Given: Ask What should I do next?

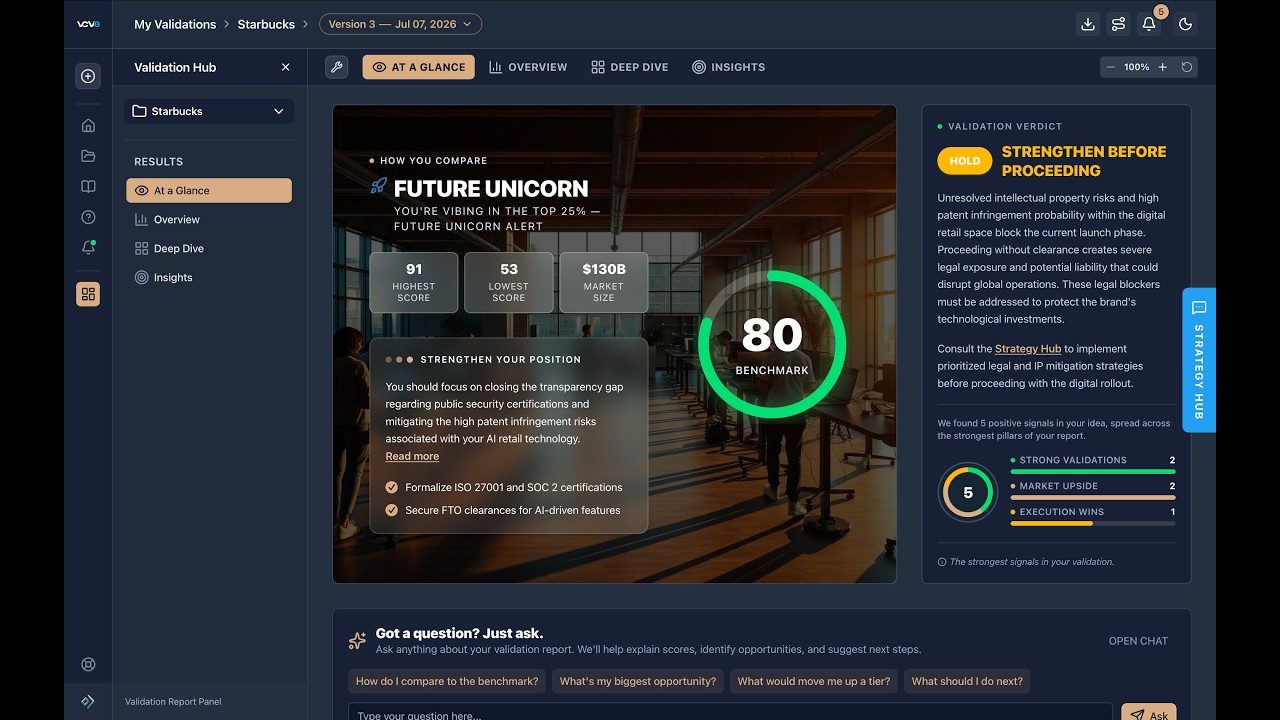Looking at the screenshot, I should pyautogui.click(x=967, y=681).
